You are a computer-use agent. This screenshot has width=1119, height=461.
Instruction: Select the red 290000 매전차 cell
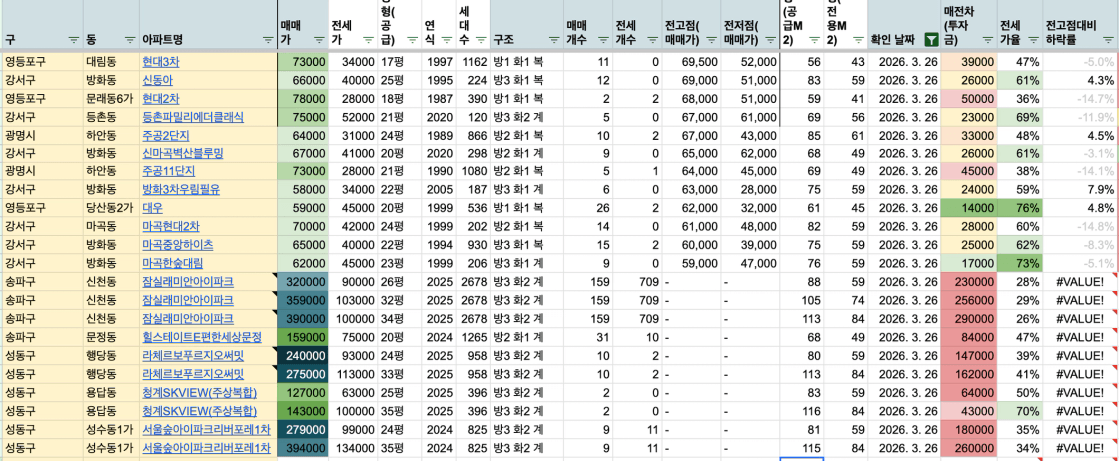[x=964, y=319]
